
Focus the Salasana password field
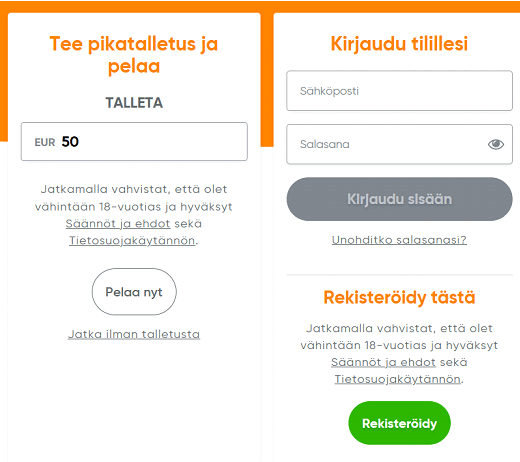399,144
